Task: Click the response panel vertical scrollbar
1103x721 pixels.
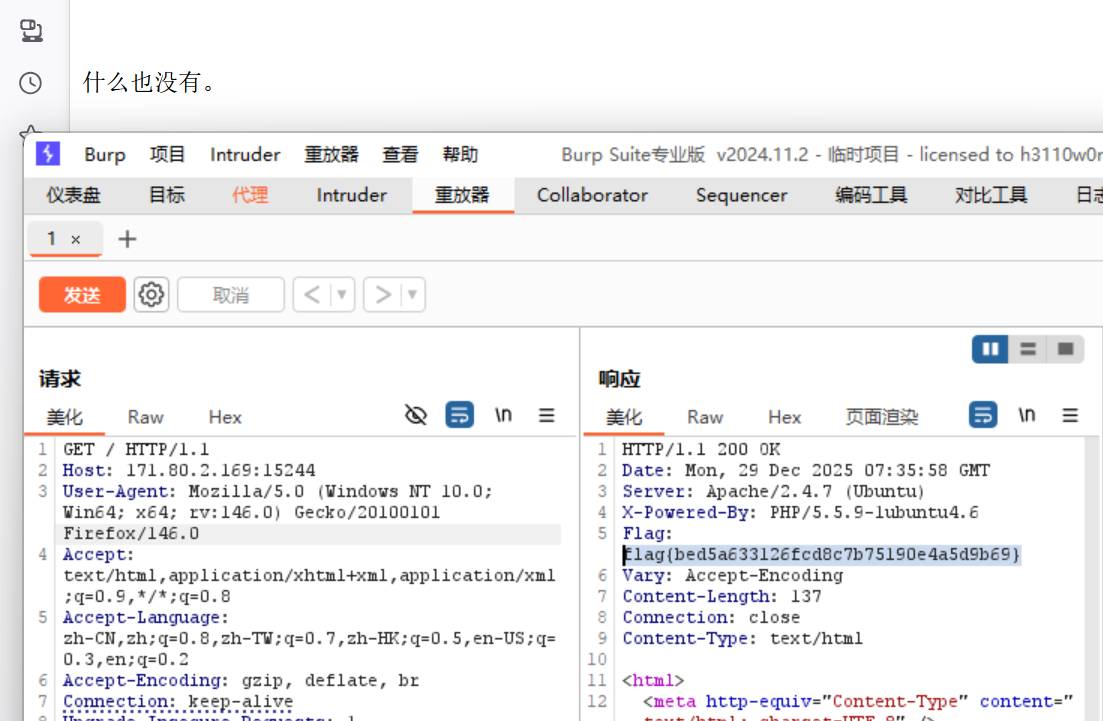Action: 1091,578
